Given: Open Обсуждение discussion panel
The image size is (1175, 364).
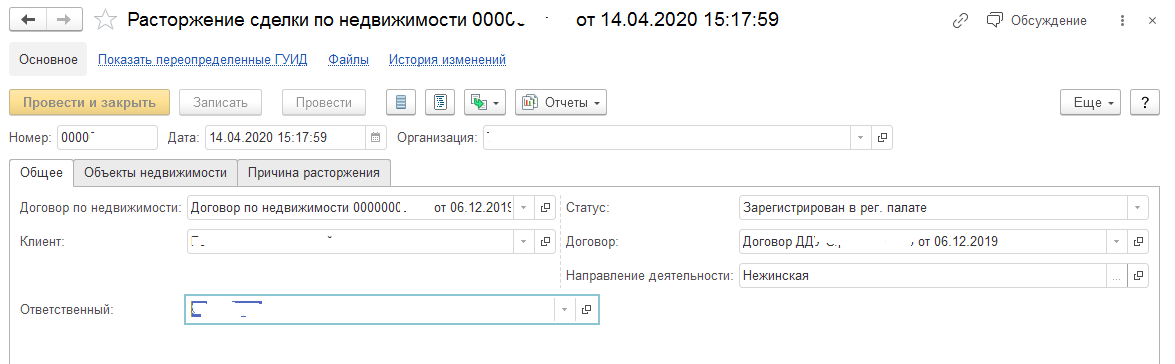Looking at the screenshot, I should [1037, 20].
